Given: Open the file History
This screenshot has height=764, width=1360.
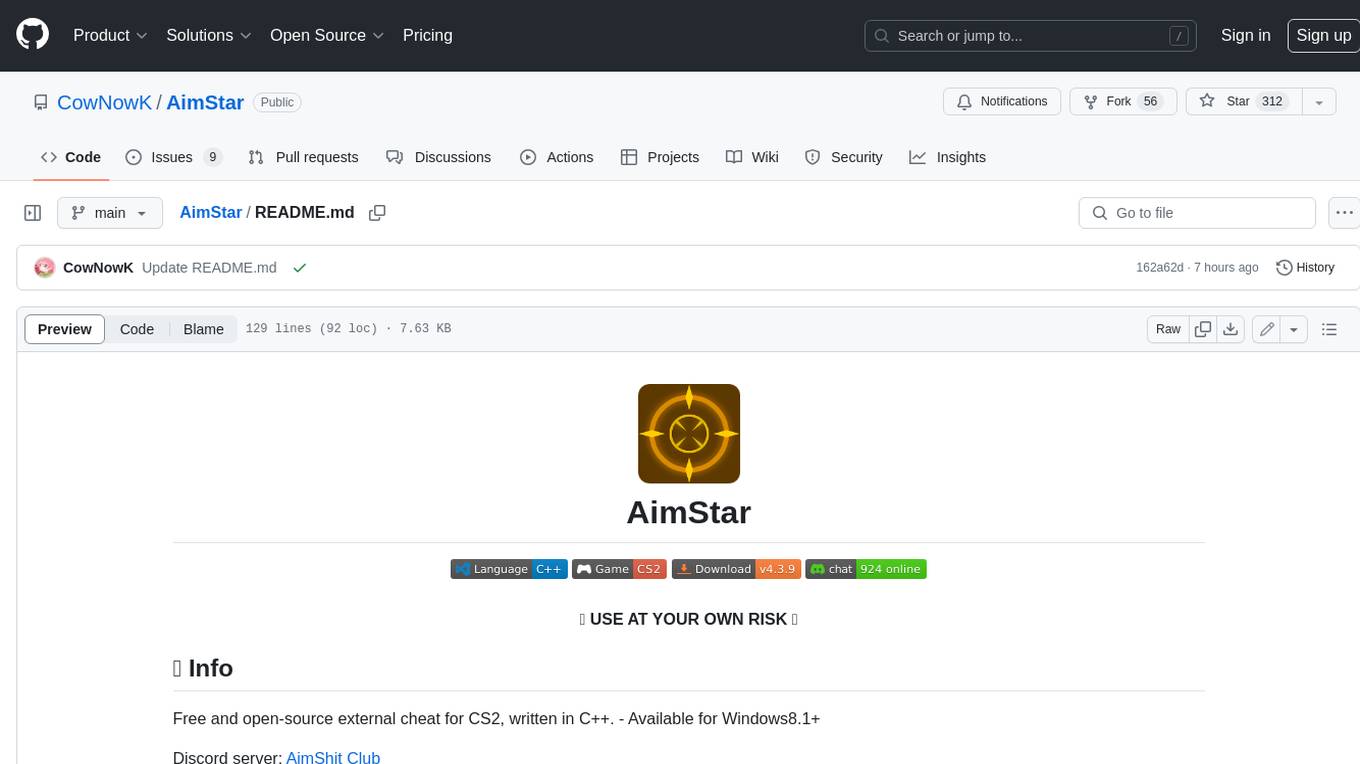Looking at the screenshot, I should (1305, 268).
